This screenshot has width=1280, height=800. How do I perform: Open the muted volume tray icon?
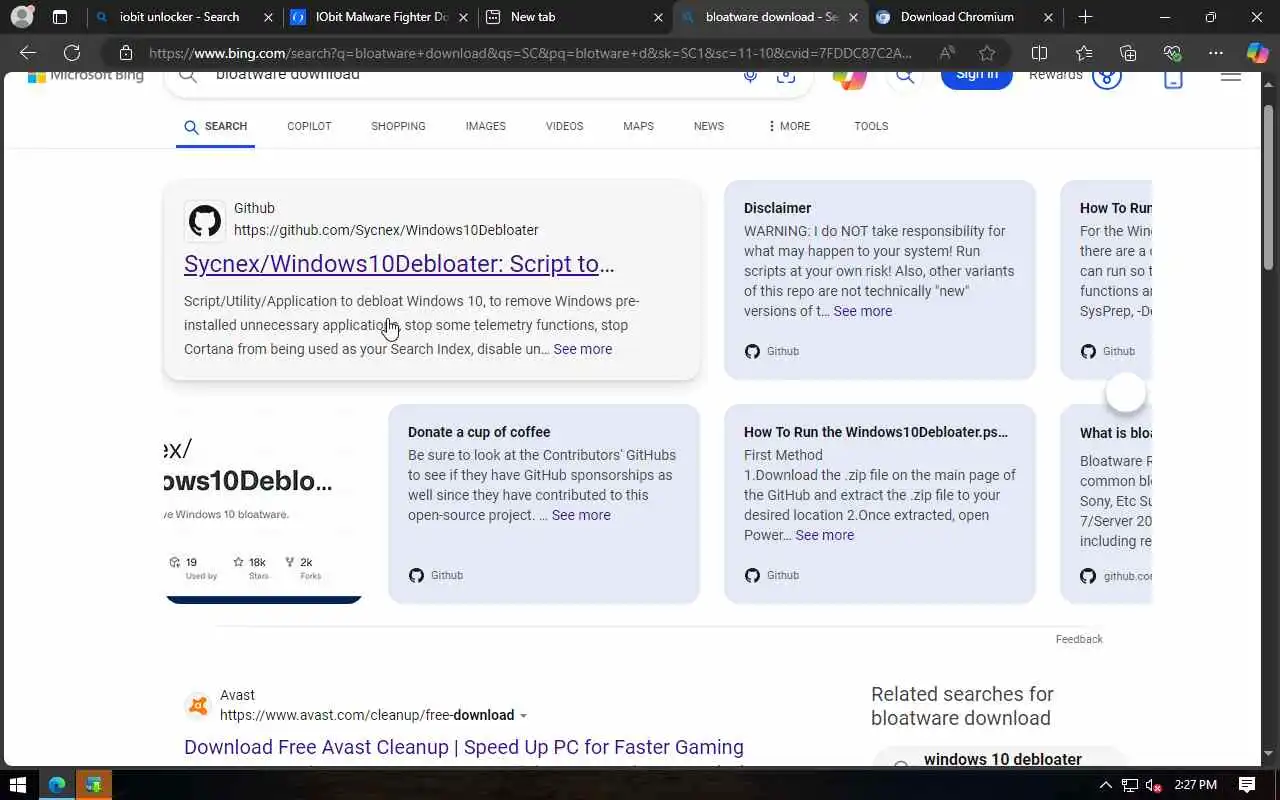click(1153, 785)
